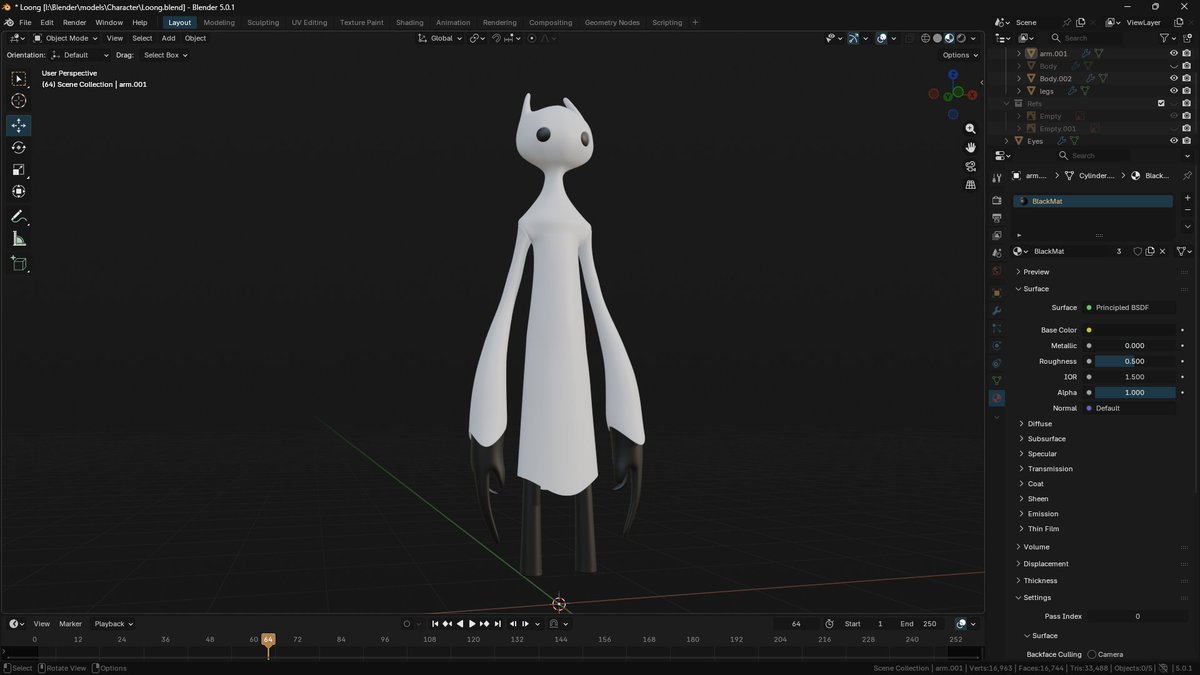Toggle the camera view icon
Viewport: 1200px width, 675px height.
coord(970,166)
